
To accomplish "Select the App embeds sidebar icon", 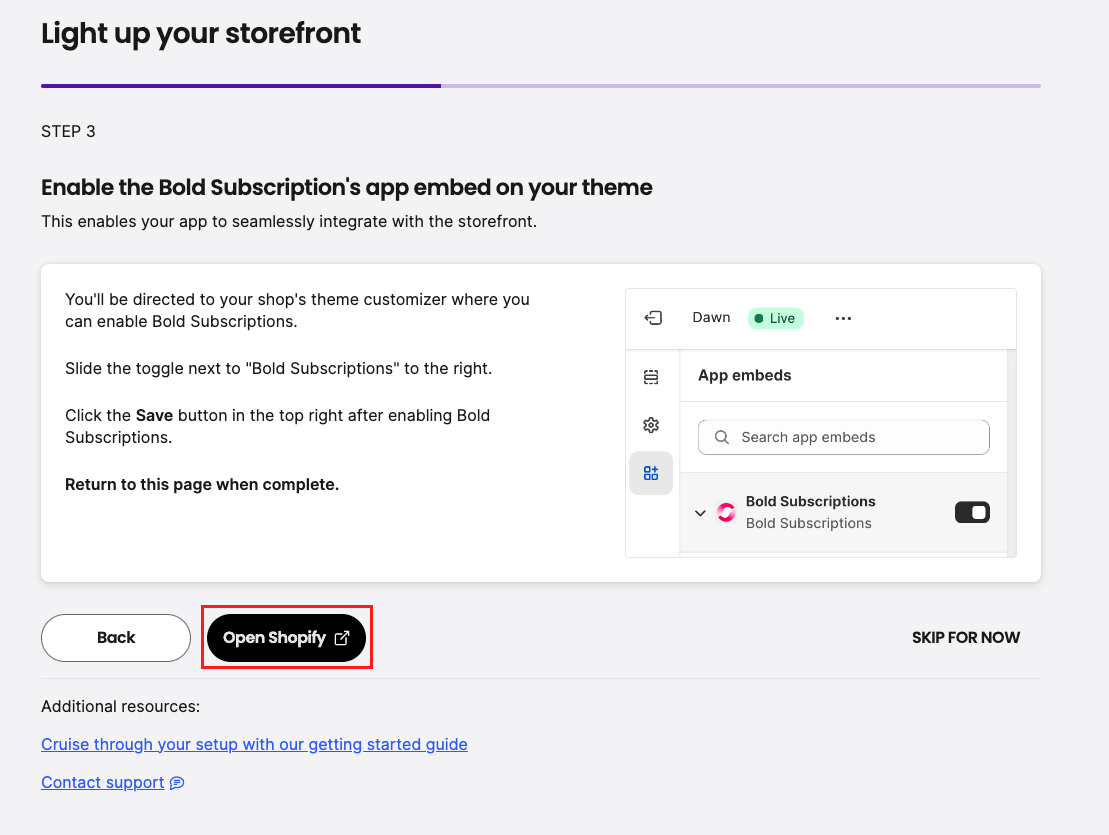I will pos(651,472).
